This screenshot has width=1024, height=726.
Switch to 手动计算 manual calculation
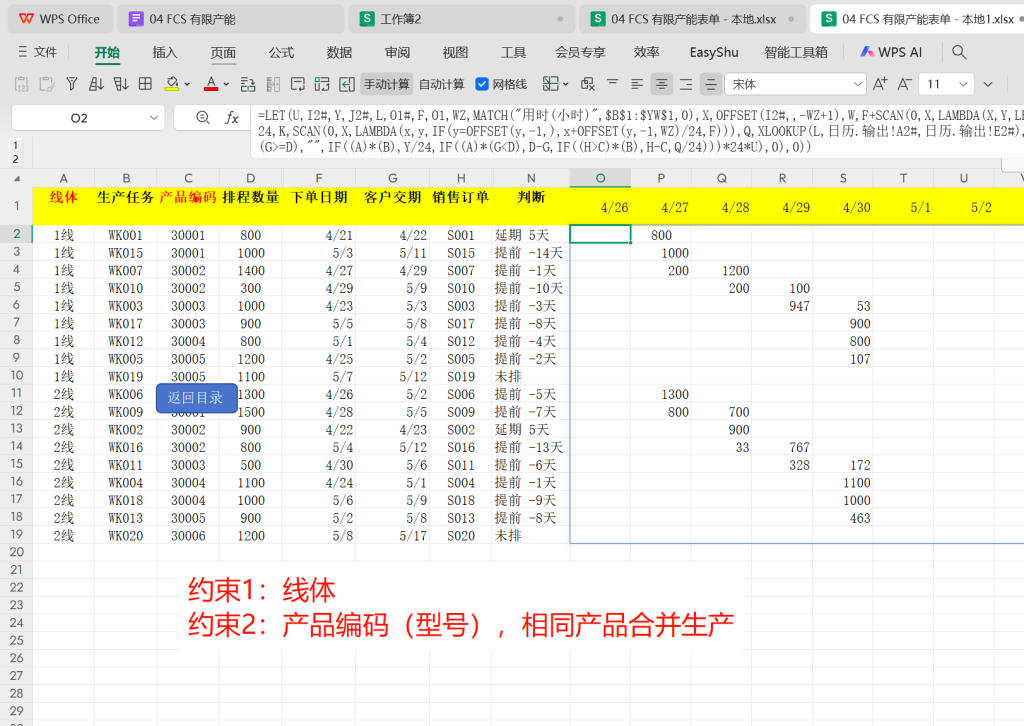(387, 84)
